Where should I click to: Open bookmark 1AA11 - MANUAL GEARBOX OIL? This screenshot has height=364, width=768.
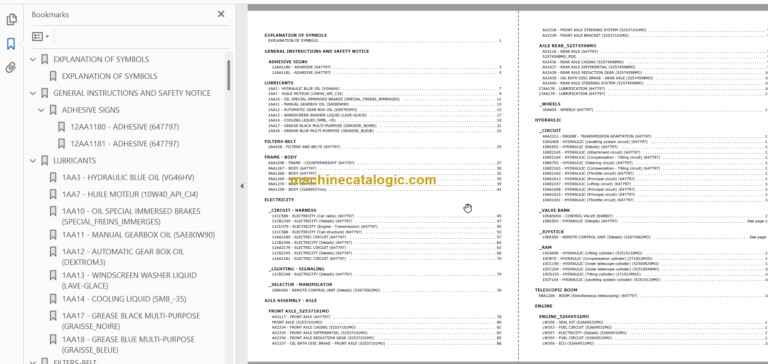click(138, 235)
